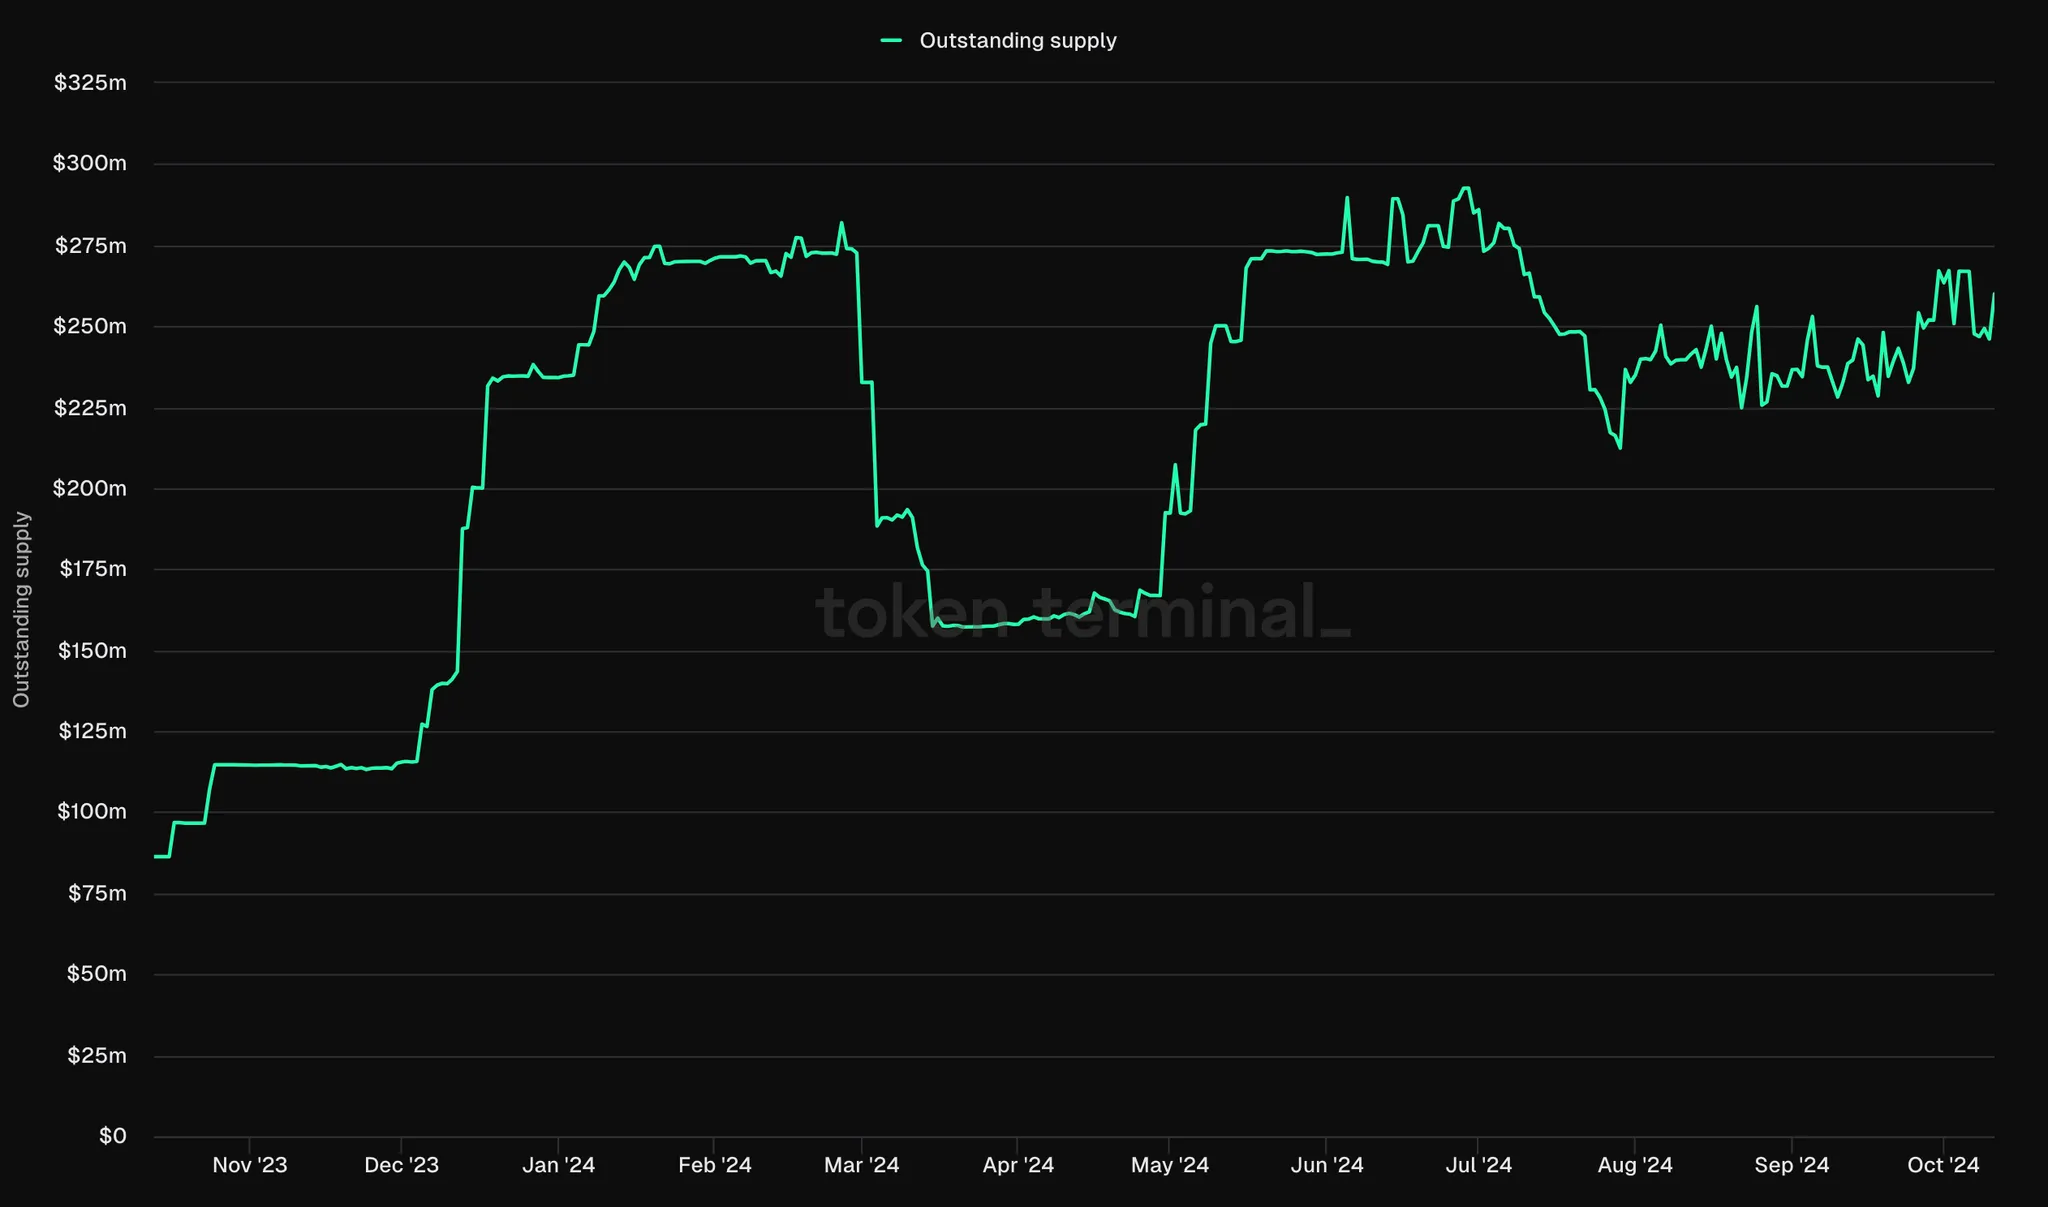This screenshot has height=1207, width=2048.
Task: Click the Aug '24 x-axis label
Action: 1635,1166
